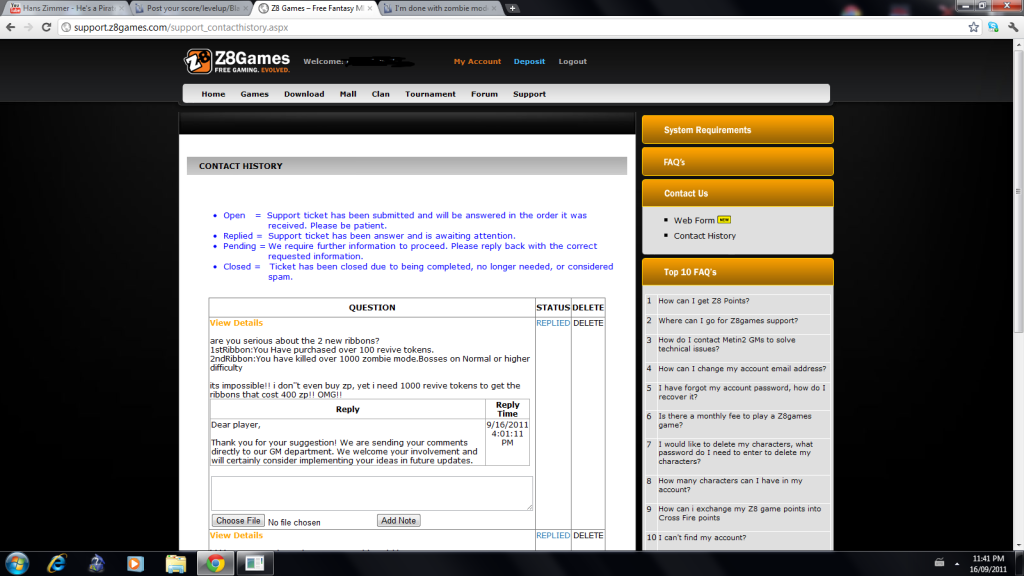Launch Internet Explorer from the taskbar
The image size is (1024, 576).
point(56,563)
